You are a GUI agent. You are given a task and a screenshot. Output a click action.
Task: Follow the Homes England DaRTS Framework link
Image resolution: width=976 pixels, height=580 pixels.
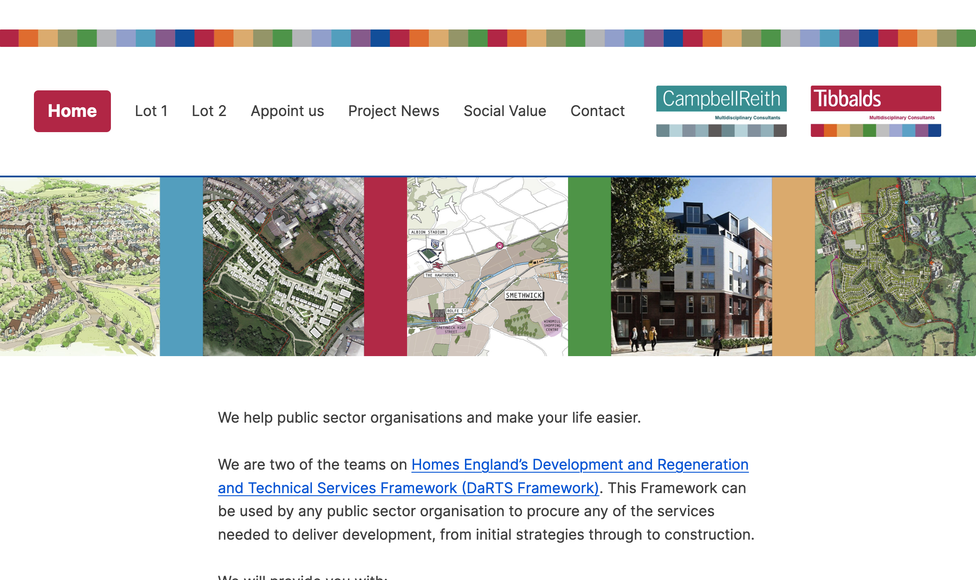pos(483,476)
